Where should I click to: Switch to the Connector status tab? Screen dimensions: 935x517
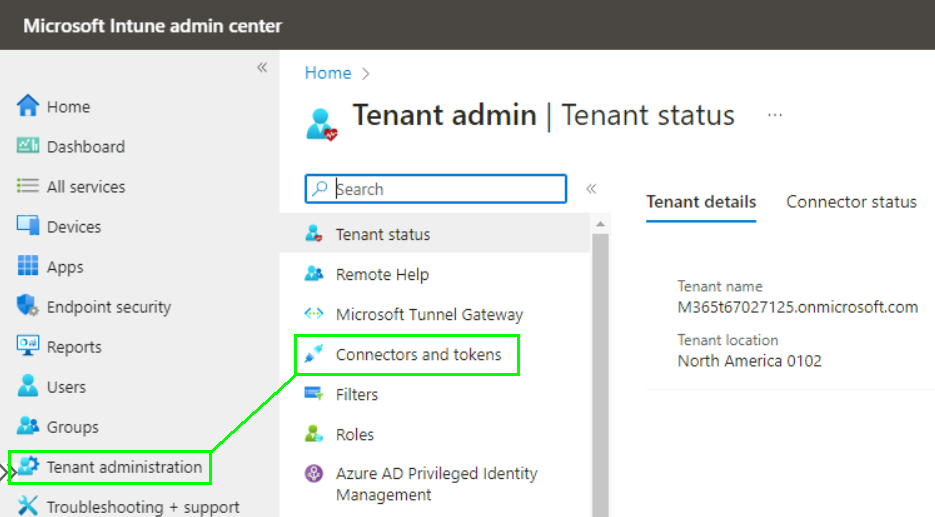coord(851,202)
